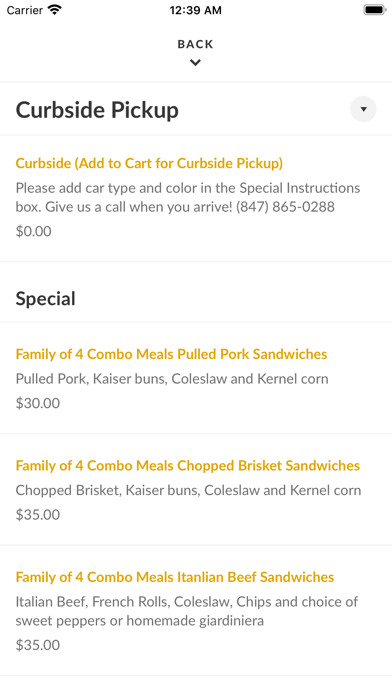Click Chopped Brisket, Kaiser buns description

click(188, 490)
